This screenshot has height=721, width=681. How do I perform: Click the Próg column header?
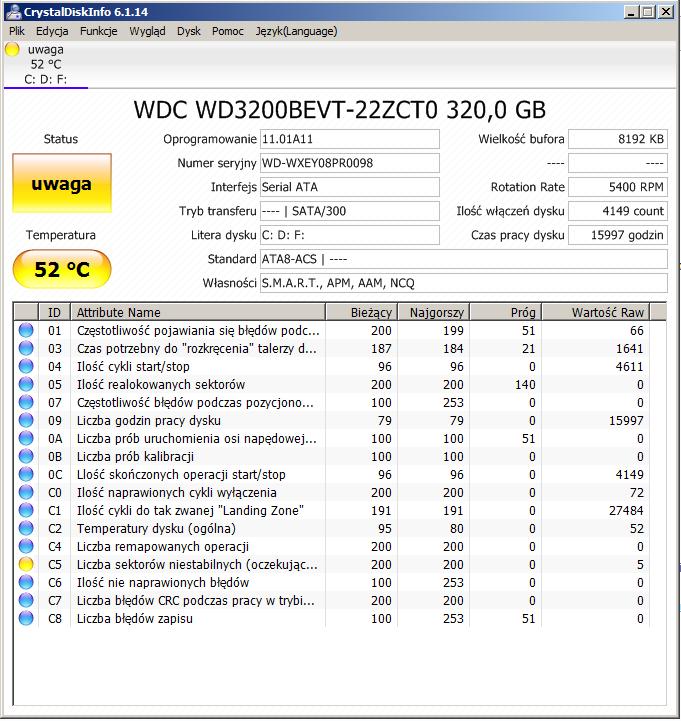(x=505, y=312)
